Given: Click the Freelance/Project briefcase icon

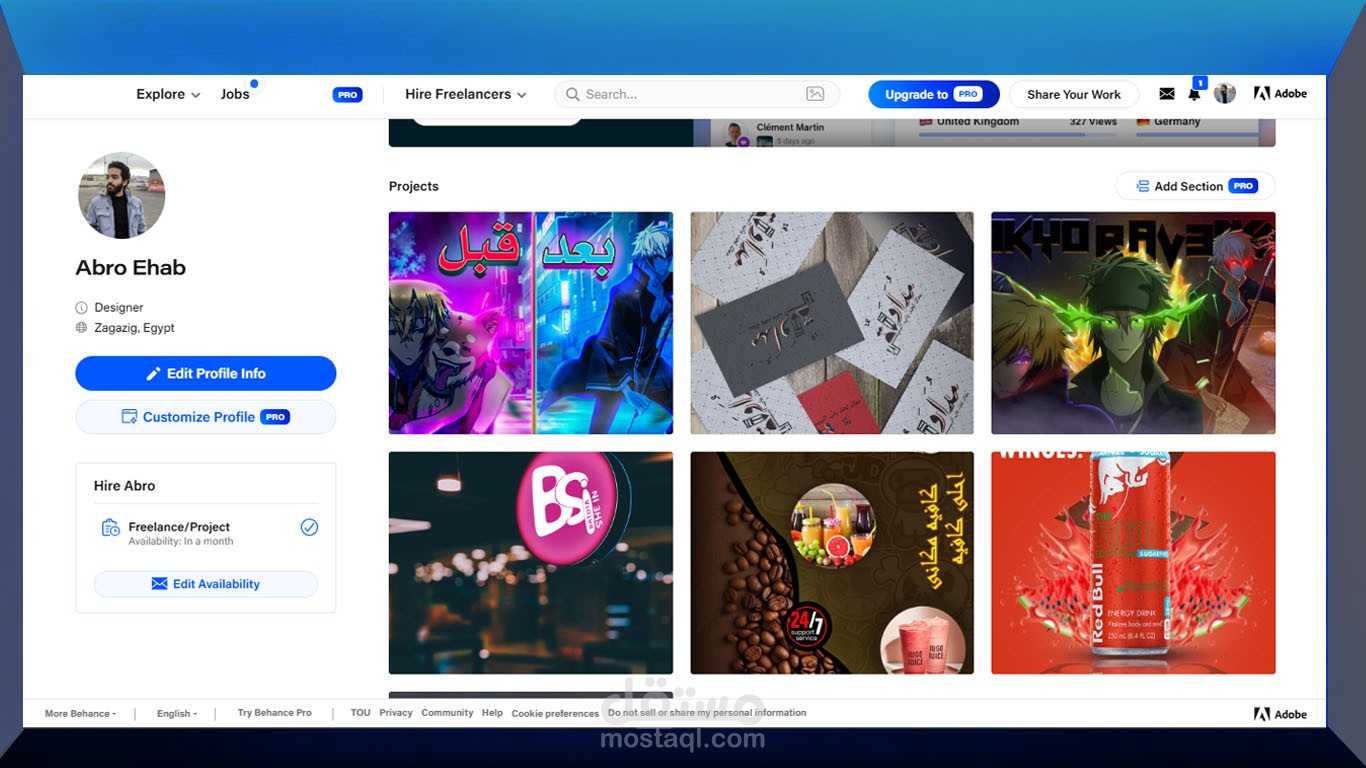Looking at the screenshot, I should point(111,528).
